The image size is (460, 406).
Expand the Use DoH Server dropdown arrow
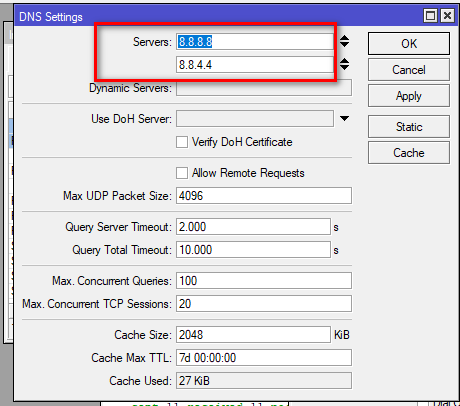(x=344, y=118)
